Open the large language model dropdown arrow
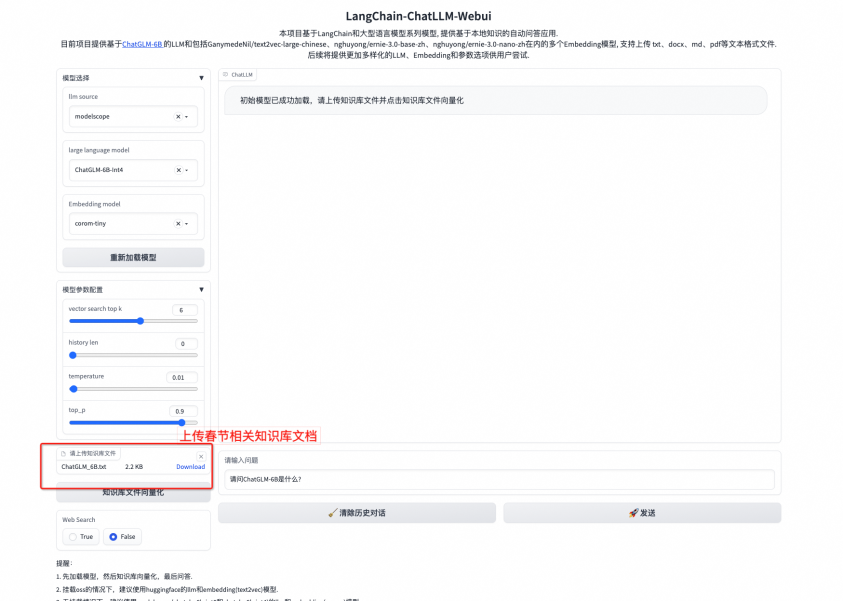 [x=187, y=170]
